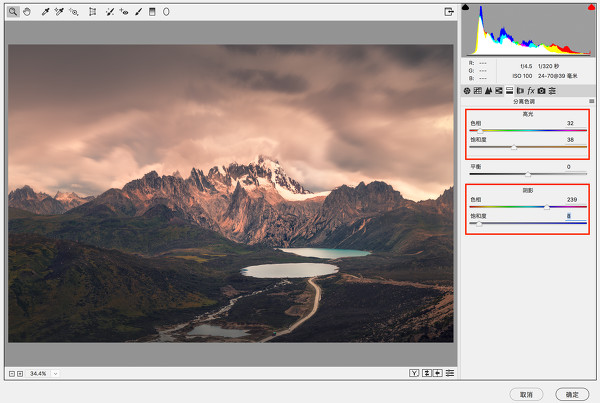The height and width of the screenshot is (403, 600).
Task: Open the zoom level dropdown arrow
Action: (55, 374)
